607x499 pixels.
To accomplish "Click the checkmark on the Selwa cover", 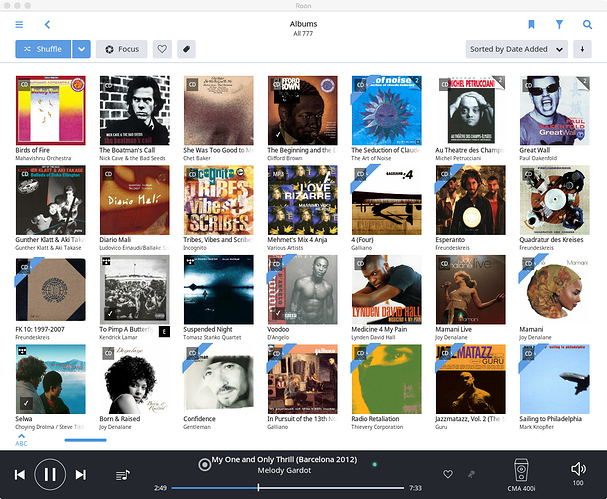I will click(26, 403).
